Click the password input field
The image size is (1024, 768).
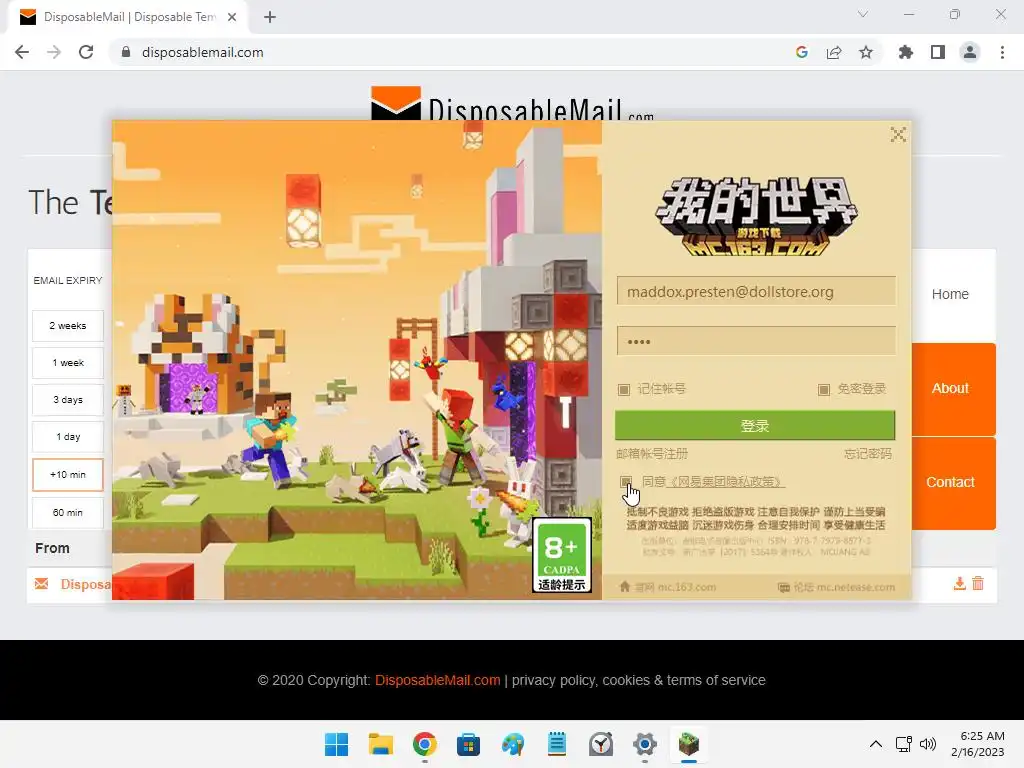756,341
